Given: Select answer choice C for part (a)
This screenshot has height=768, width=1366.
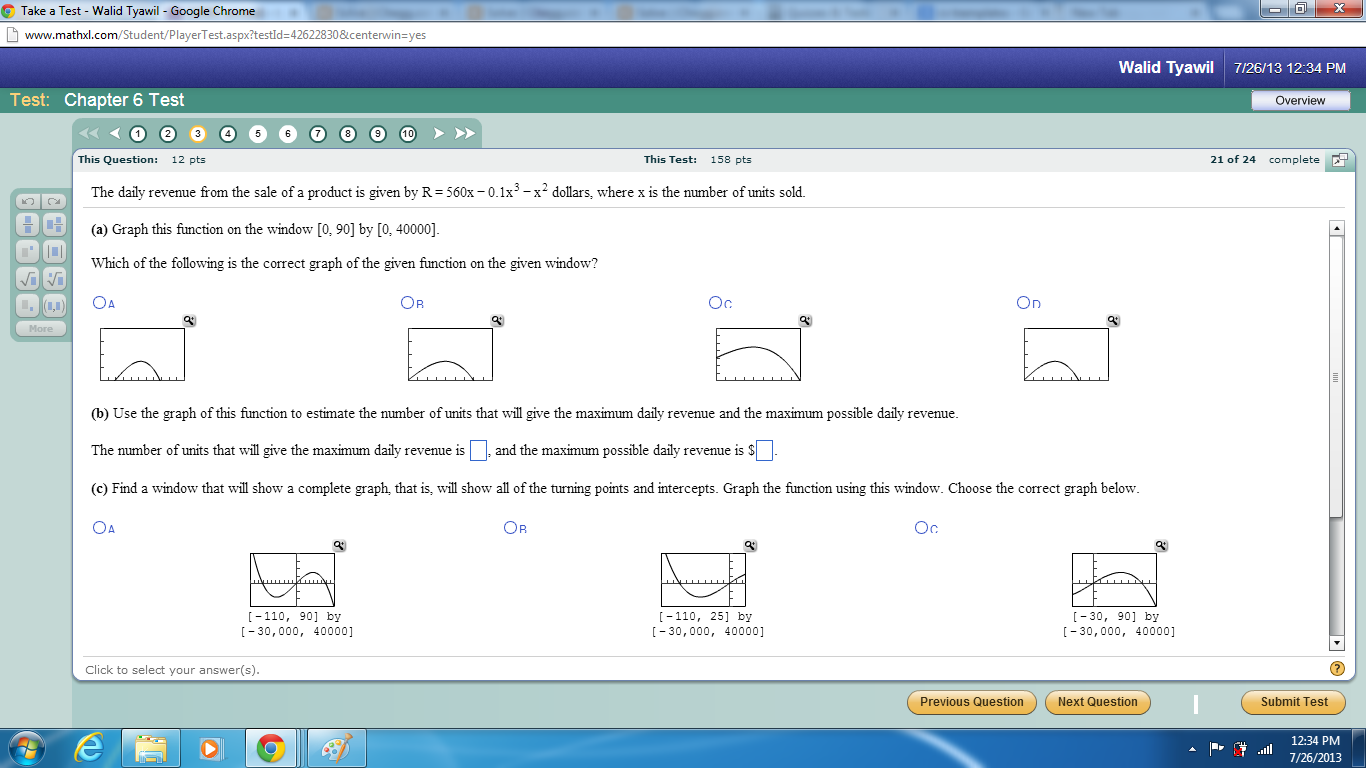Looking at the screenshot, I should click(x=715, y=301).
